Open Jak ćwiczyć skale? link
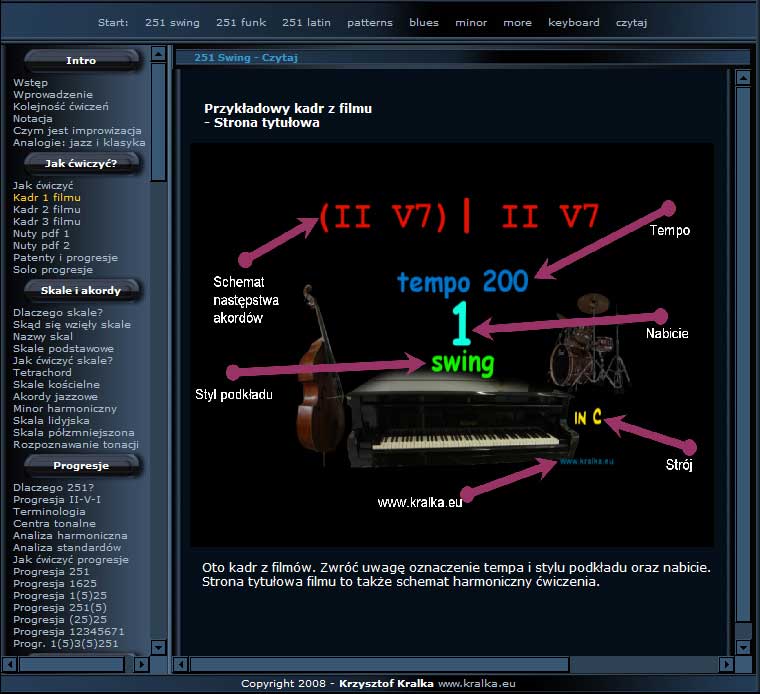This screenshot has height=694, width=760. point(63,361)
